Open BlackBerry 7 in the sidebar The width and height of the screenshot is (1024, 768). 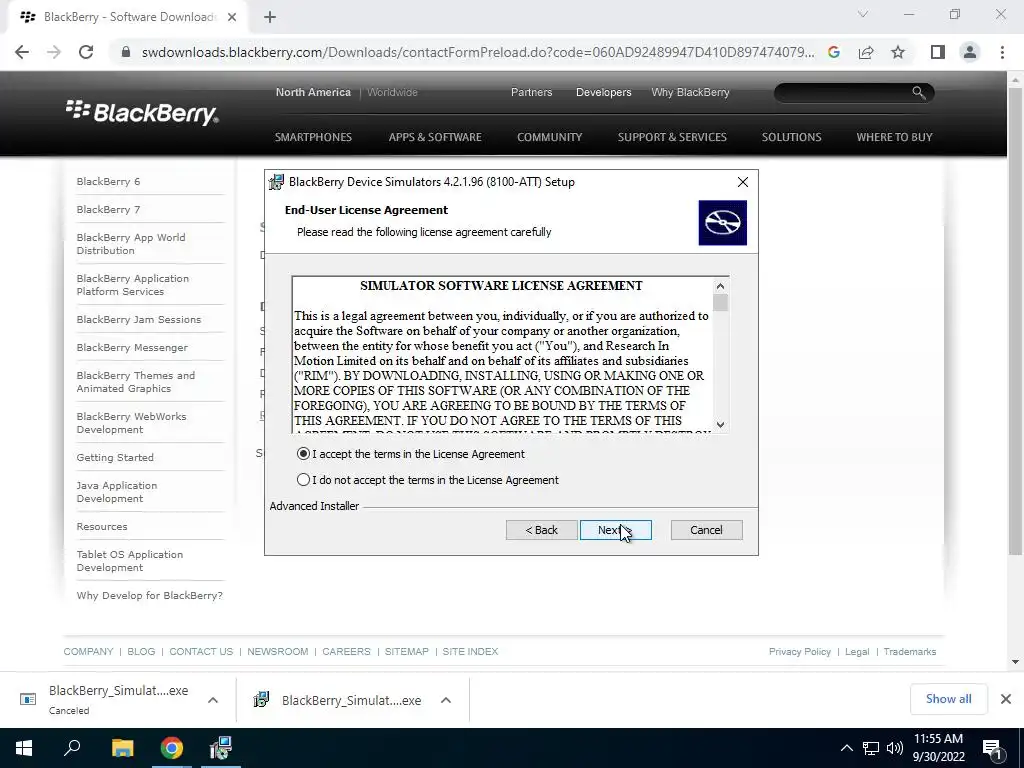108,210
